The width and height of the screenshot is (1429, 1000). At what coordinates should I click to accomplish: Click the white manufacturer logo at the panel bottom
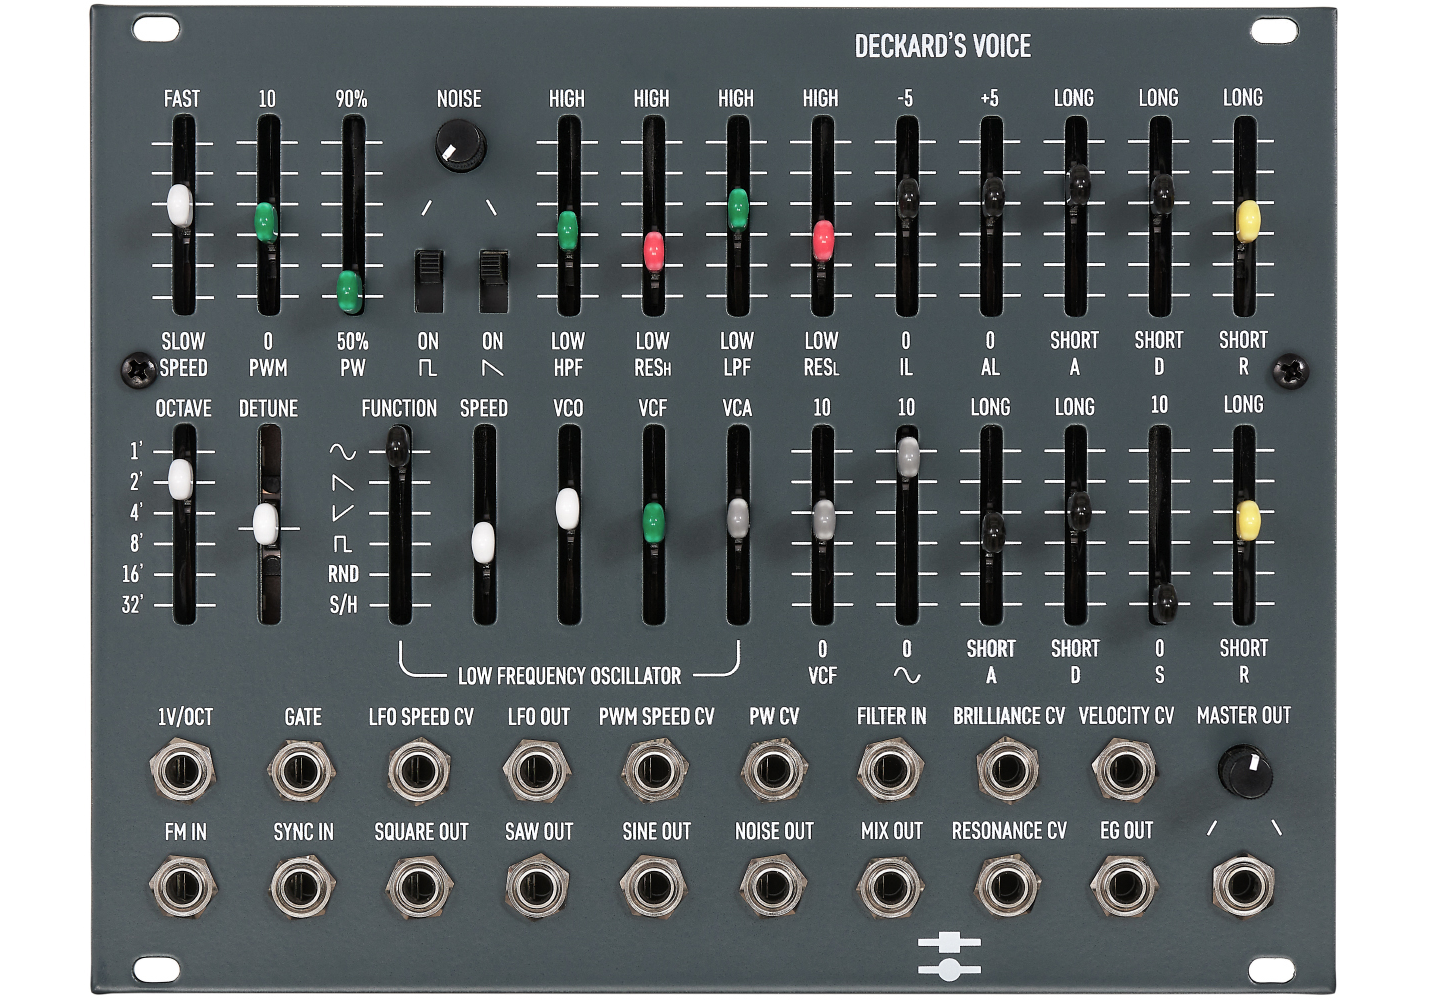(x=949, y=955)
